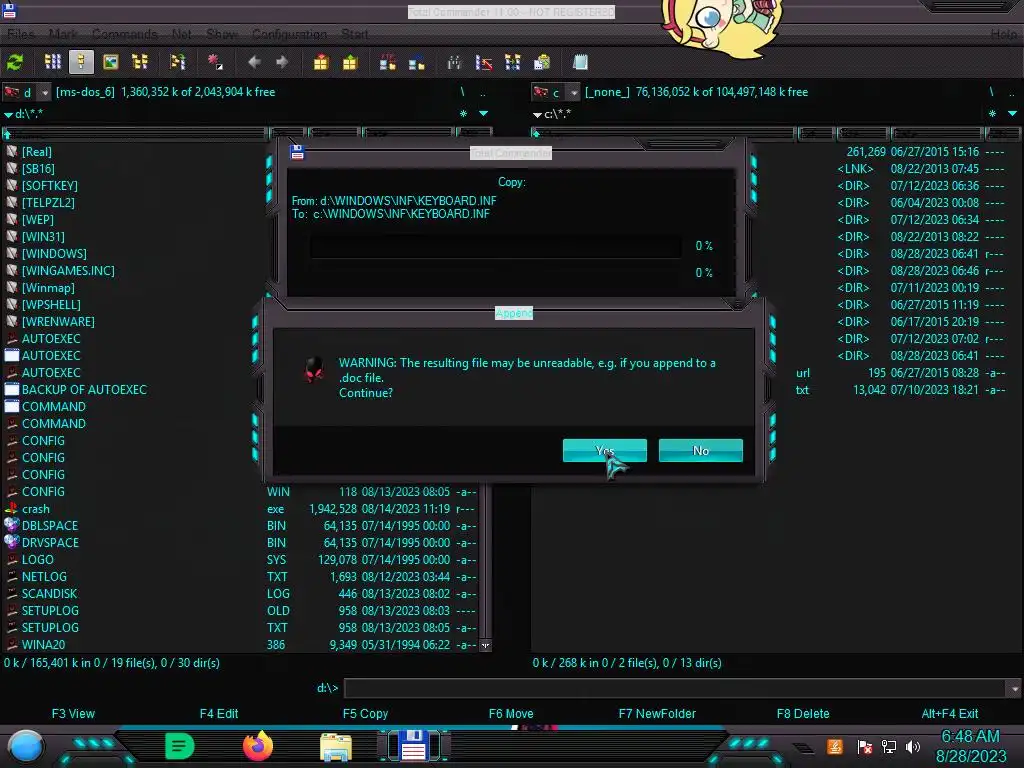Click the Synchronize directories icon

(513, 63)
